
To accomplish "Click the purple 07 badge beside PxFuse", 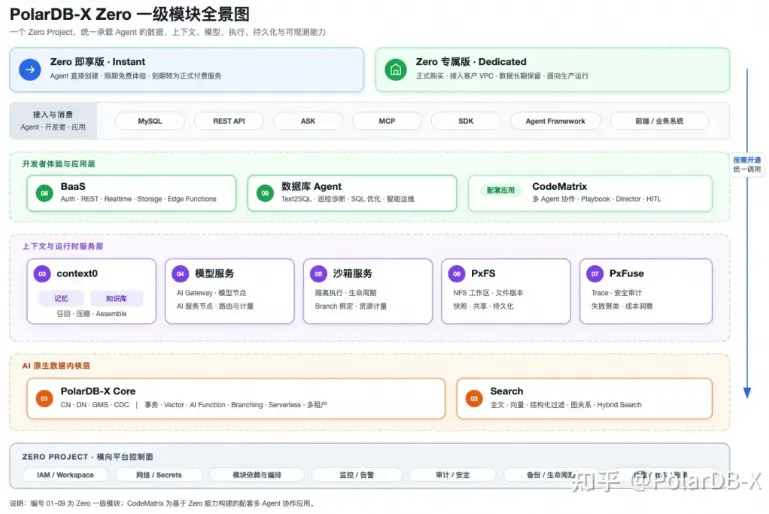I will [595, 274].
